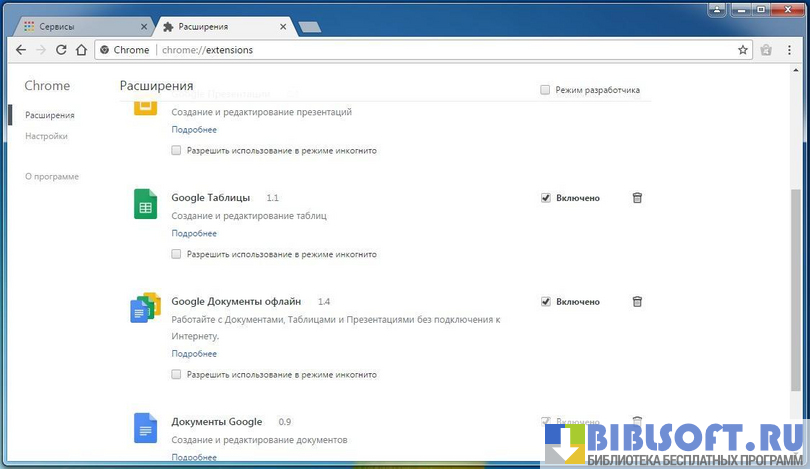This screenshot has height=469, width=810.
Task: Click the blue Документы Google icon
Action: tap(145, 428)
